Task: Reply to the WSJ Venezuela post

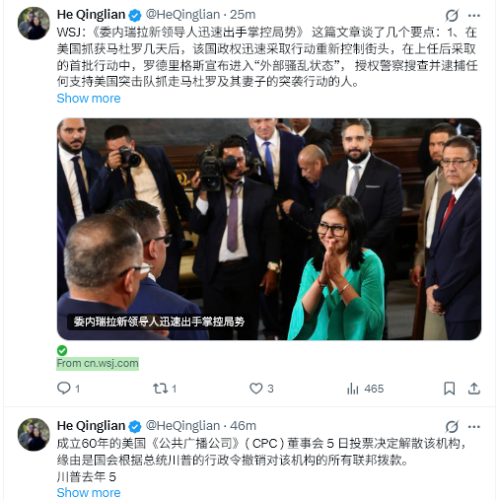Action: 68,388
